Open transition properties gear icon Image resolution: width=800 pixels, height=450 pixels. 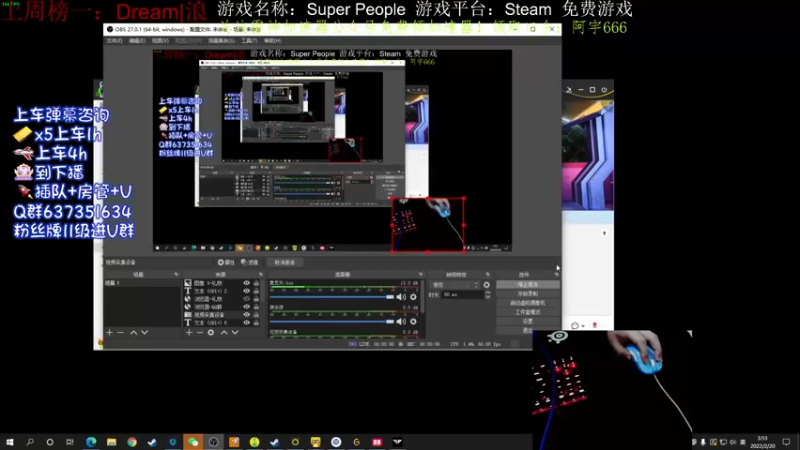point(486,285)
